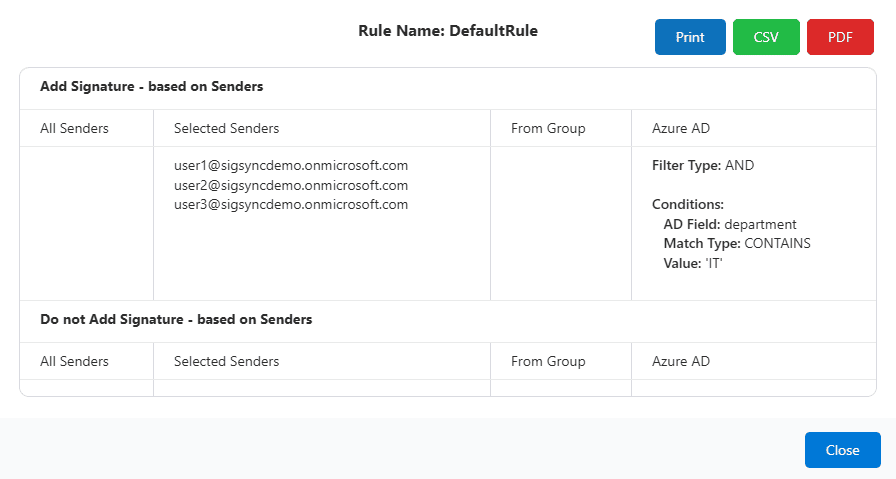Image resolution: width=896 pixels, height=479 pixels.
Task: Click the Do not Add Signature section heading
Action: pyautogui.click(x=176, y=320)
